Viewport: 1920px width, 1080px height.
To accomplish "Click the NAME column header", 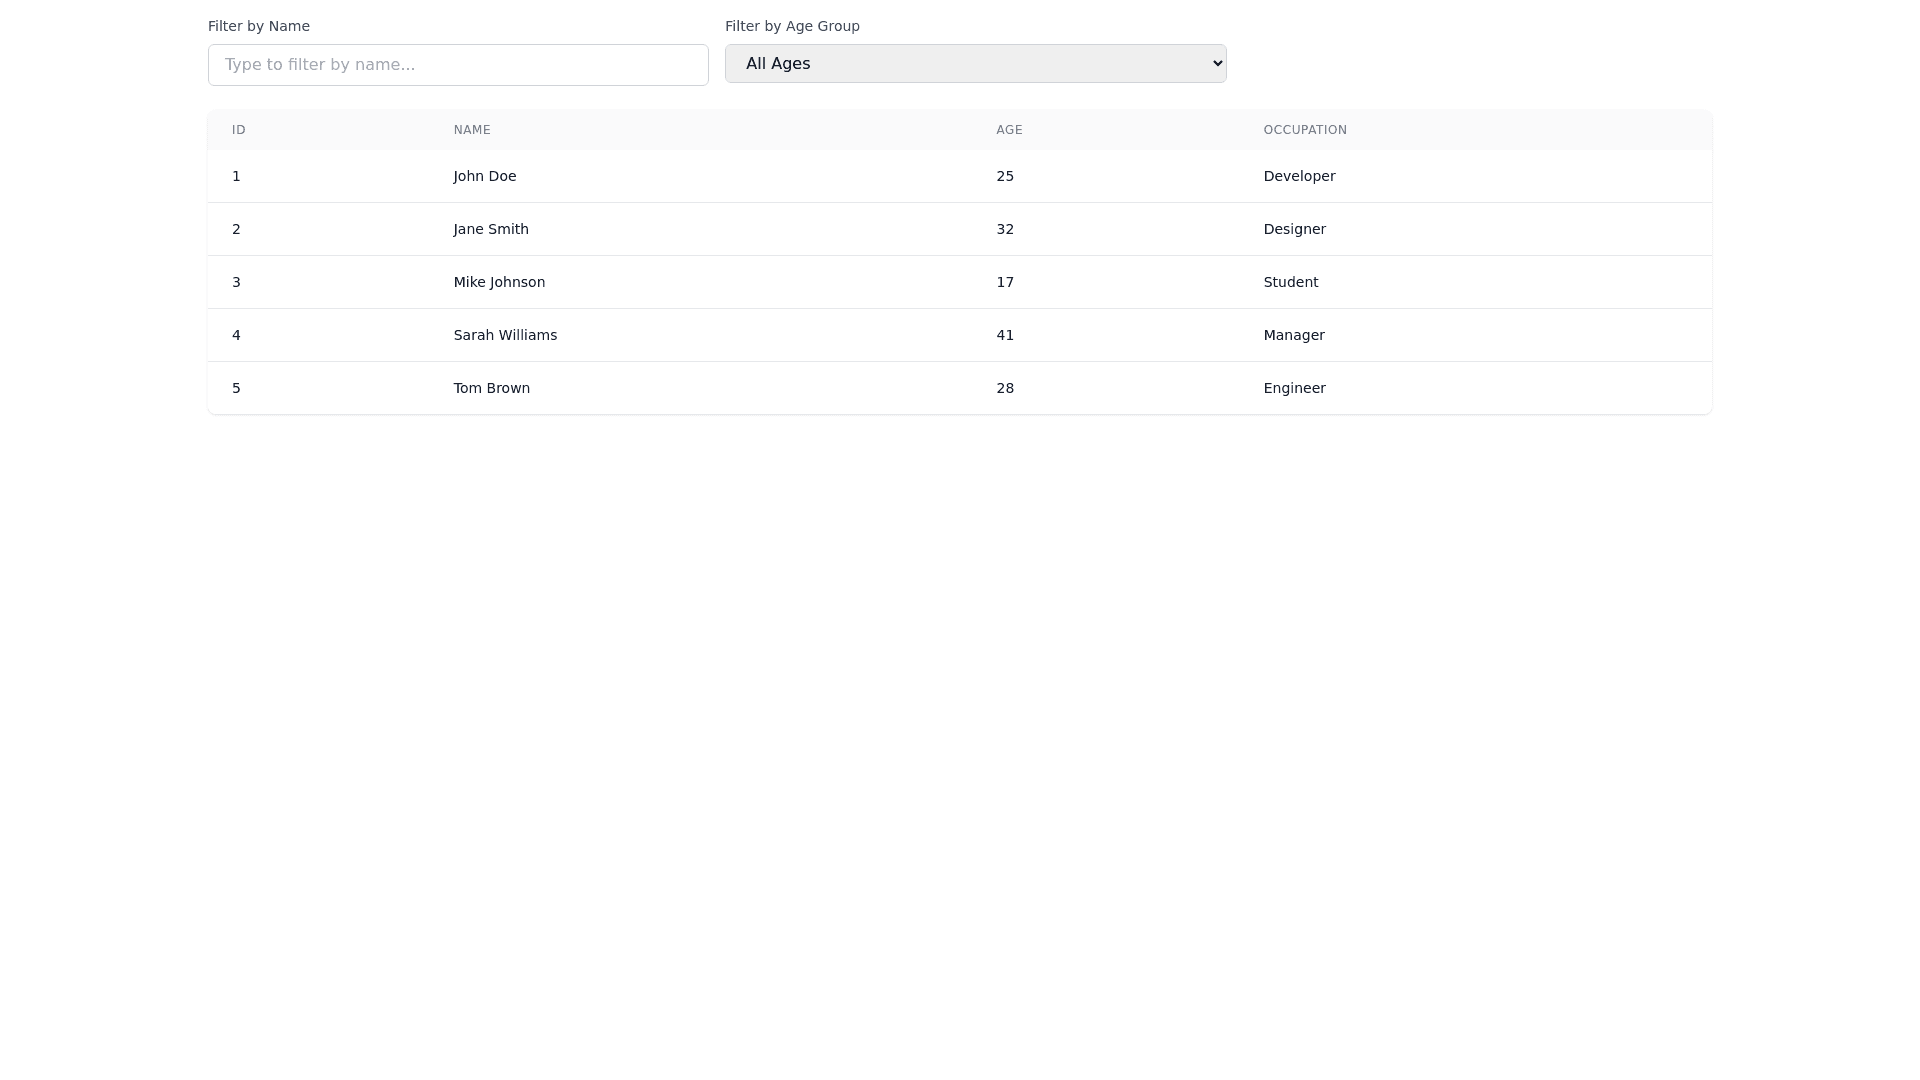I will [472, 130].
